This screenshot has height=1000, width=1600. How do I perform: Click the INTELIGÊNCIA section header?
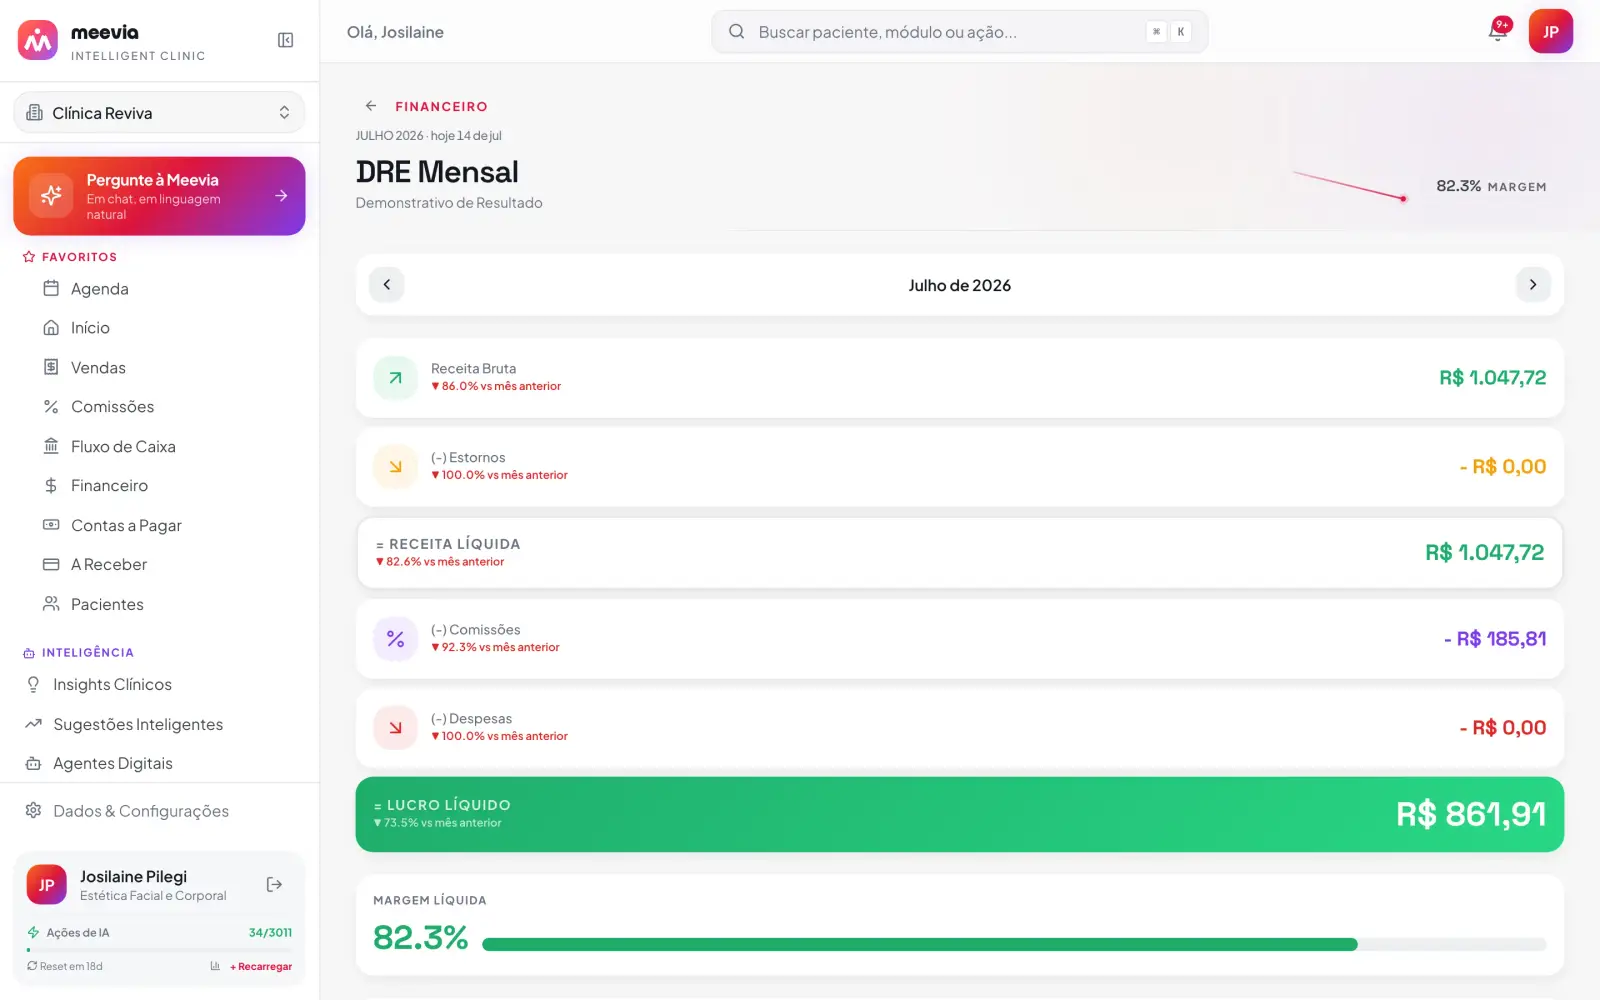tap(88, 653)
